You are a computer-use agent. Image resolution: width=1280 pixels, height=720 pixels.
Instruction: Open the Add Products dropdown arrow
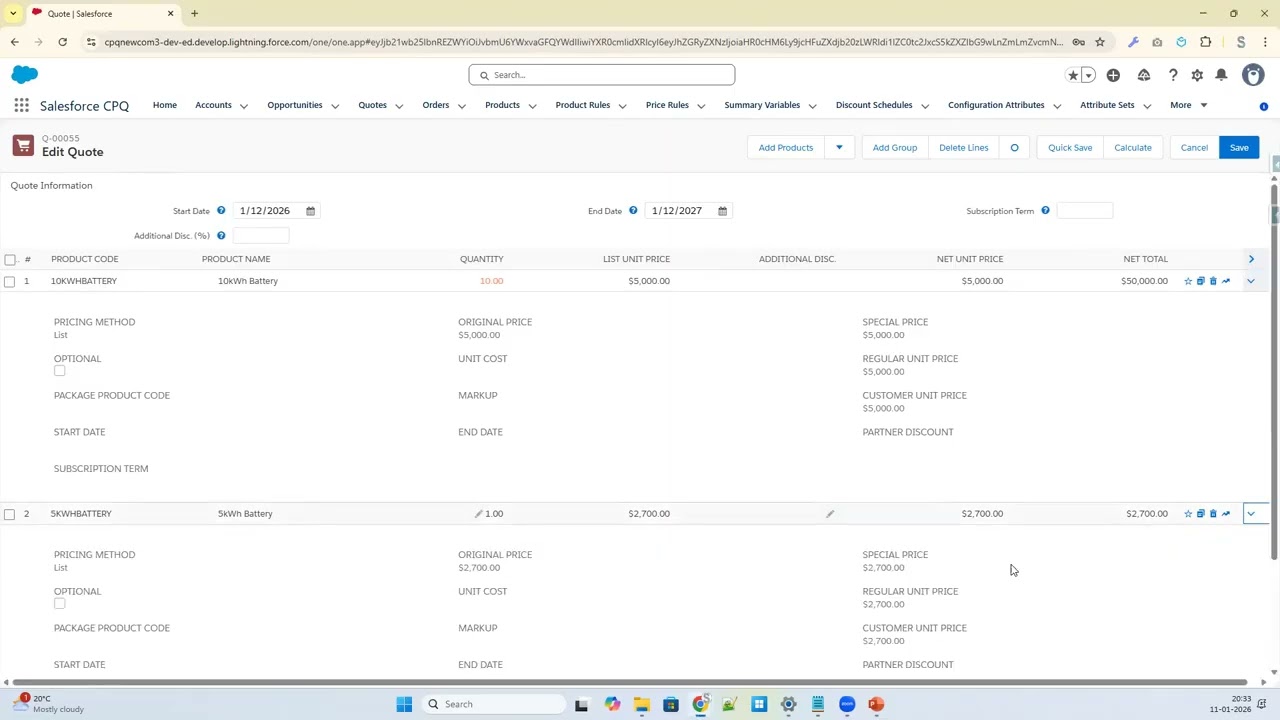point(839,148)
